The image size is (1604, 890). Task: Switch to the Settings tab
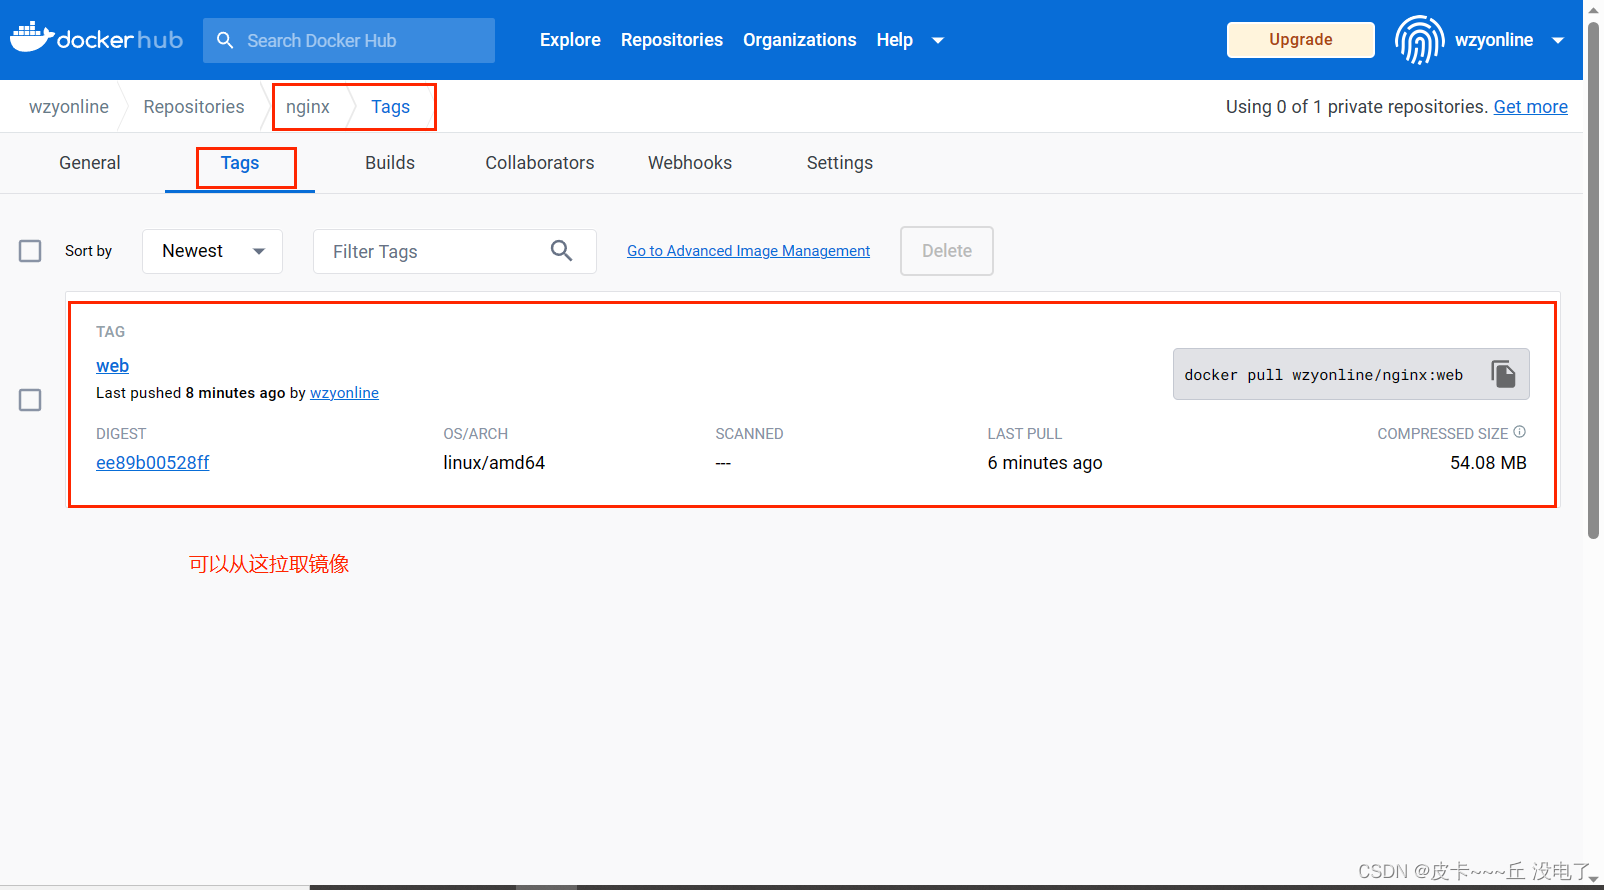[x=840, y=163]
